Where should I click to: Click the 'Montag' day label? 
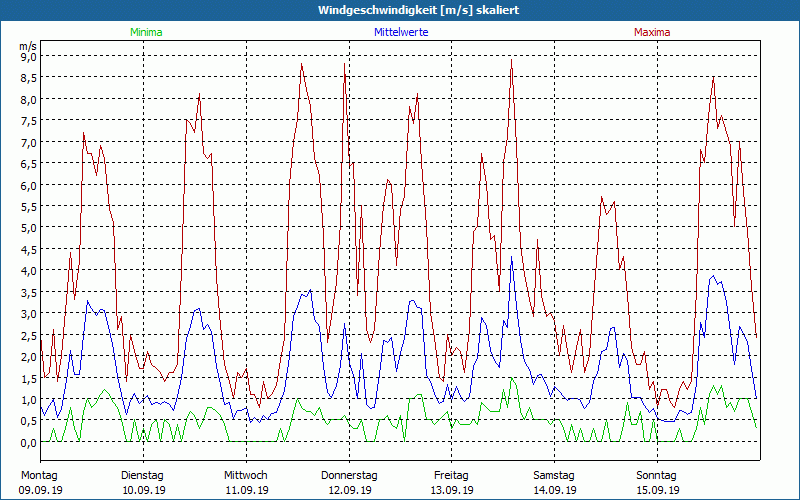(x=40, y=476)
